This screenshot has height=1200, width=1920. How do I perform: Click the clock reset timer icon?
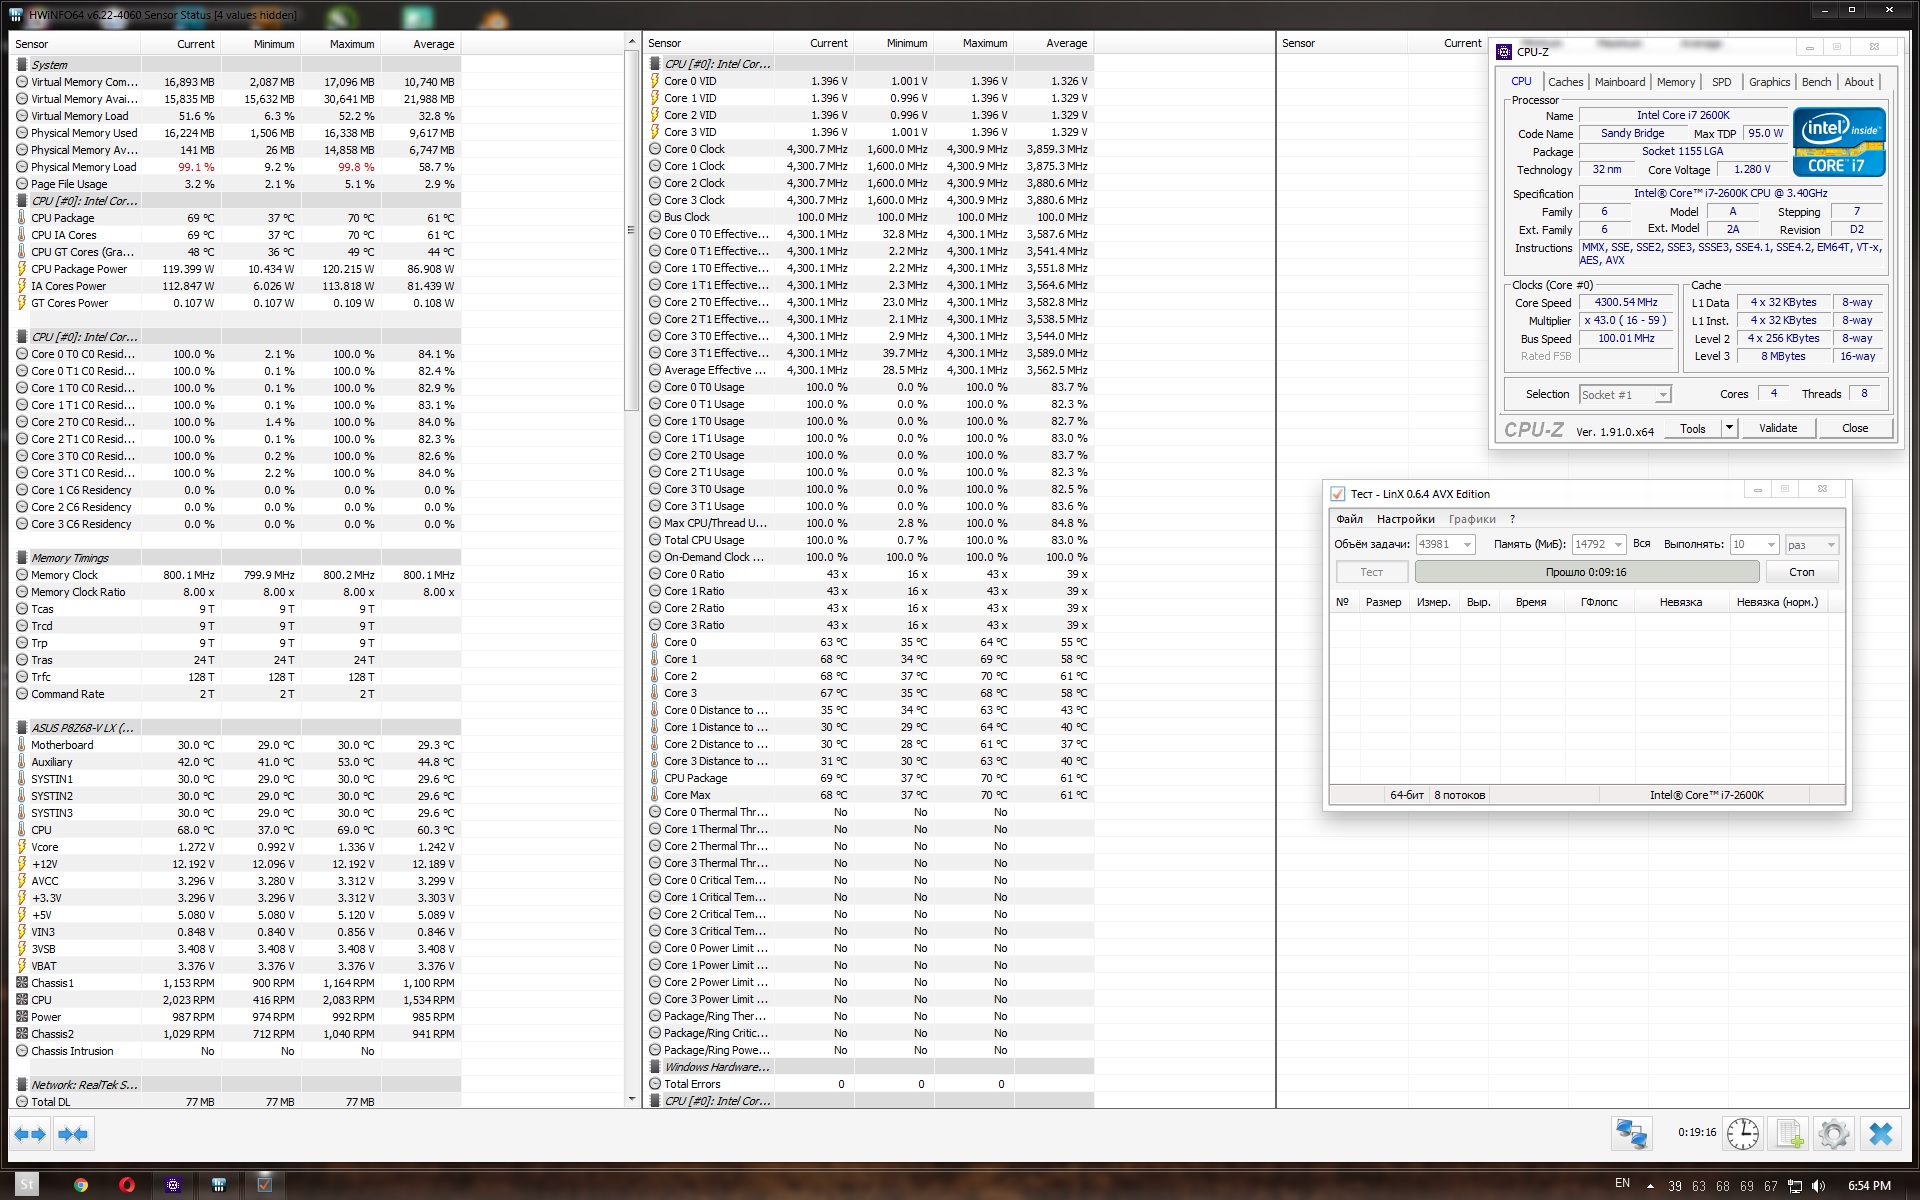[x=1743, y=1134]
